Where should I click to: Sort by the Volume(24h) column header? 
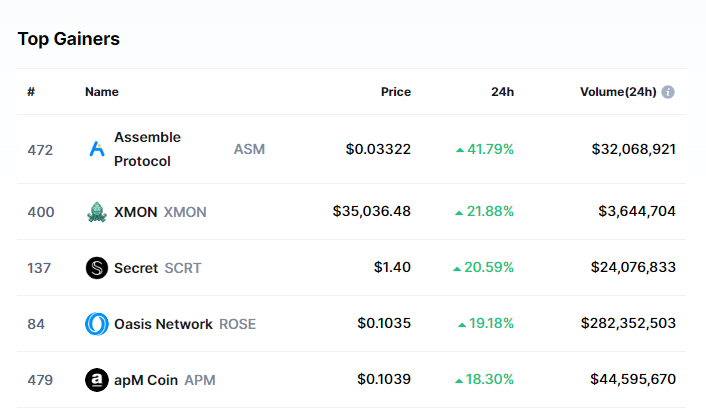click(x=617, y=92)
